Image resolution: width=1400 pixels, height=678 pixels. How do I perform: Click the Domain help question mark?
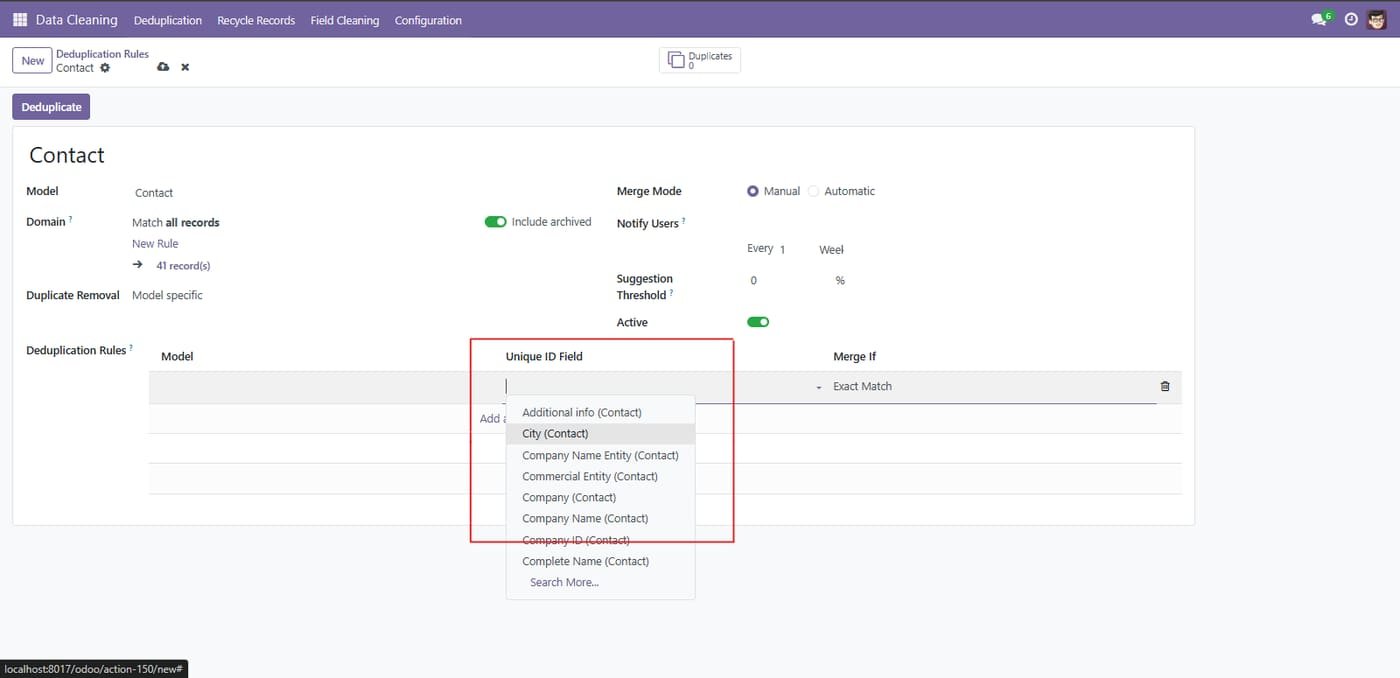click(71, 219)
